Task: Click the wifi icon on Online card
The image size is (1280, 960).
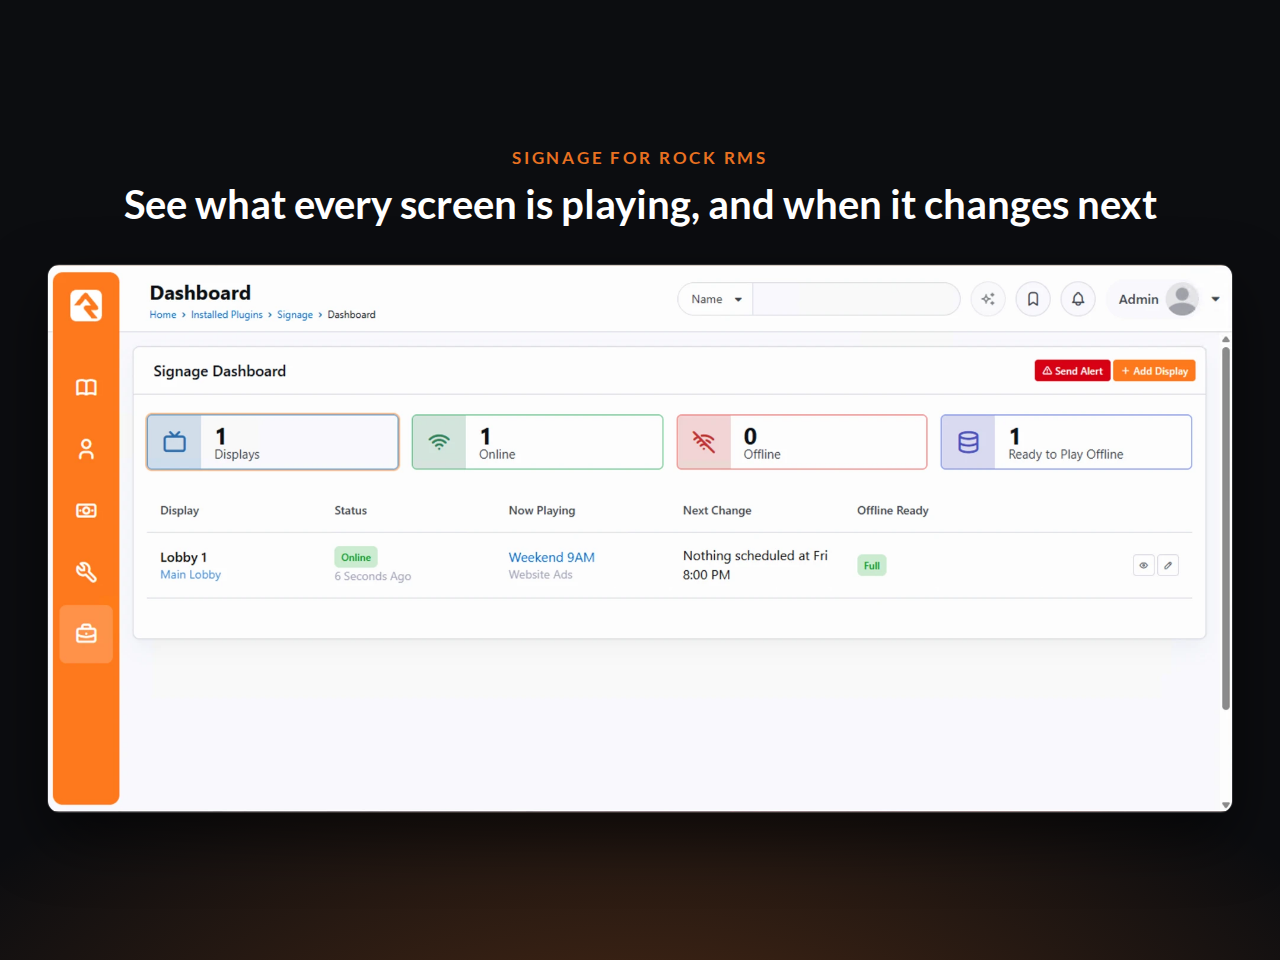Action: click(x=439, y=442)
